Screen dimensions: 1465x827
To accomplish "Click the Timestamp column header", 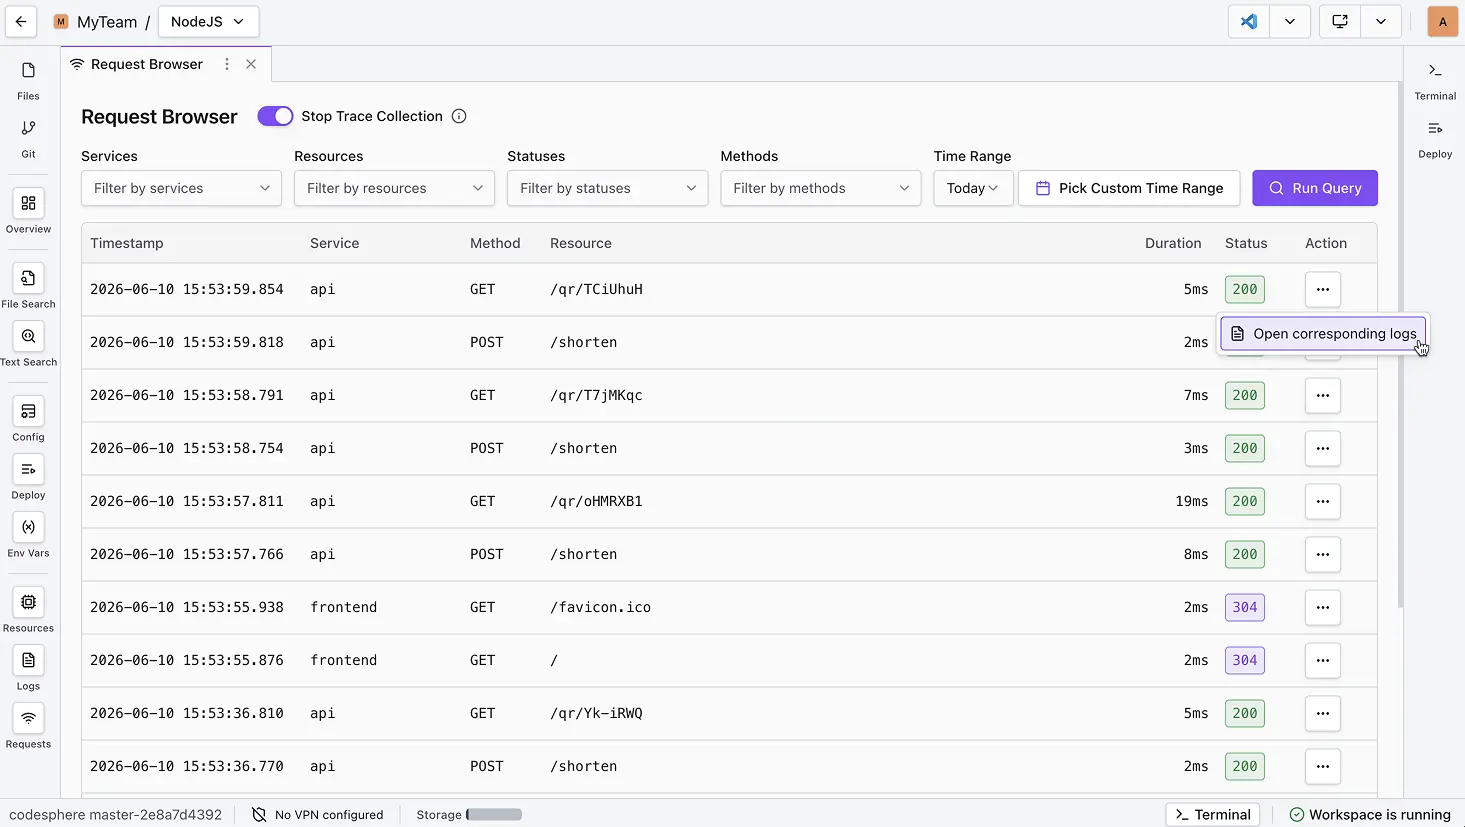I will tap(127, 243).
